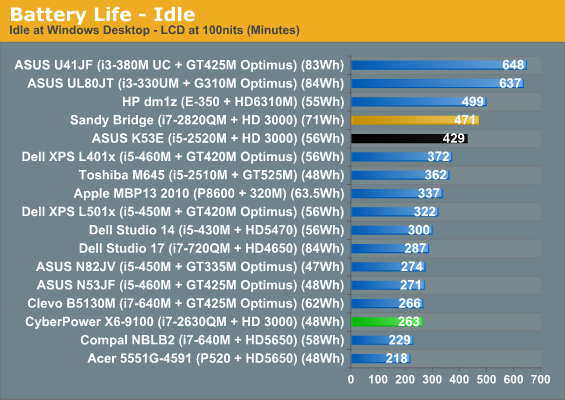Select the Compal NBLB2 label
This screenshot has height=400, width=565.
point(213,341)
